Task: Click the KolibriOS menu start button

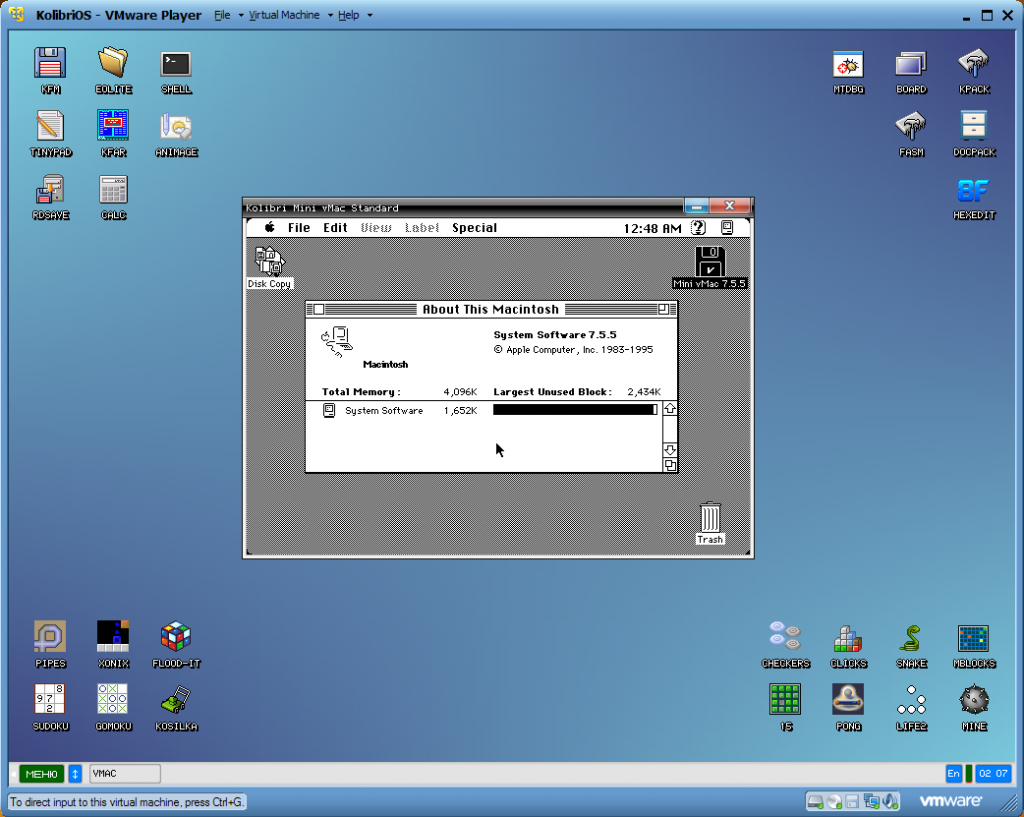Action: pos(41,774)
